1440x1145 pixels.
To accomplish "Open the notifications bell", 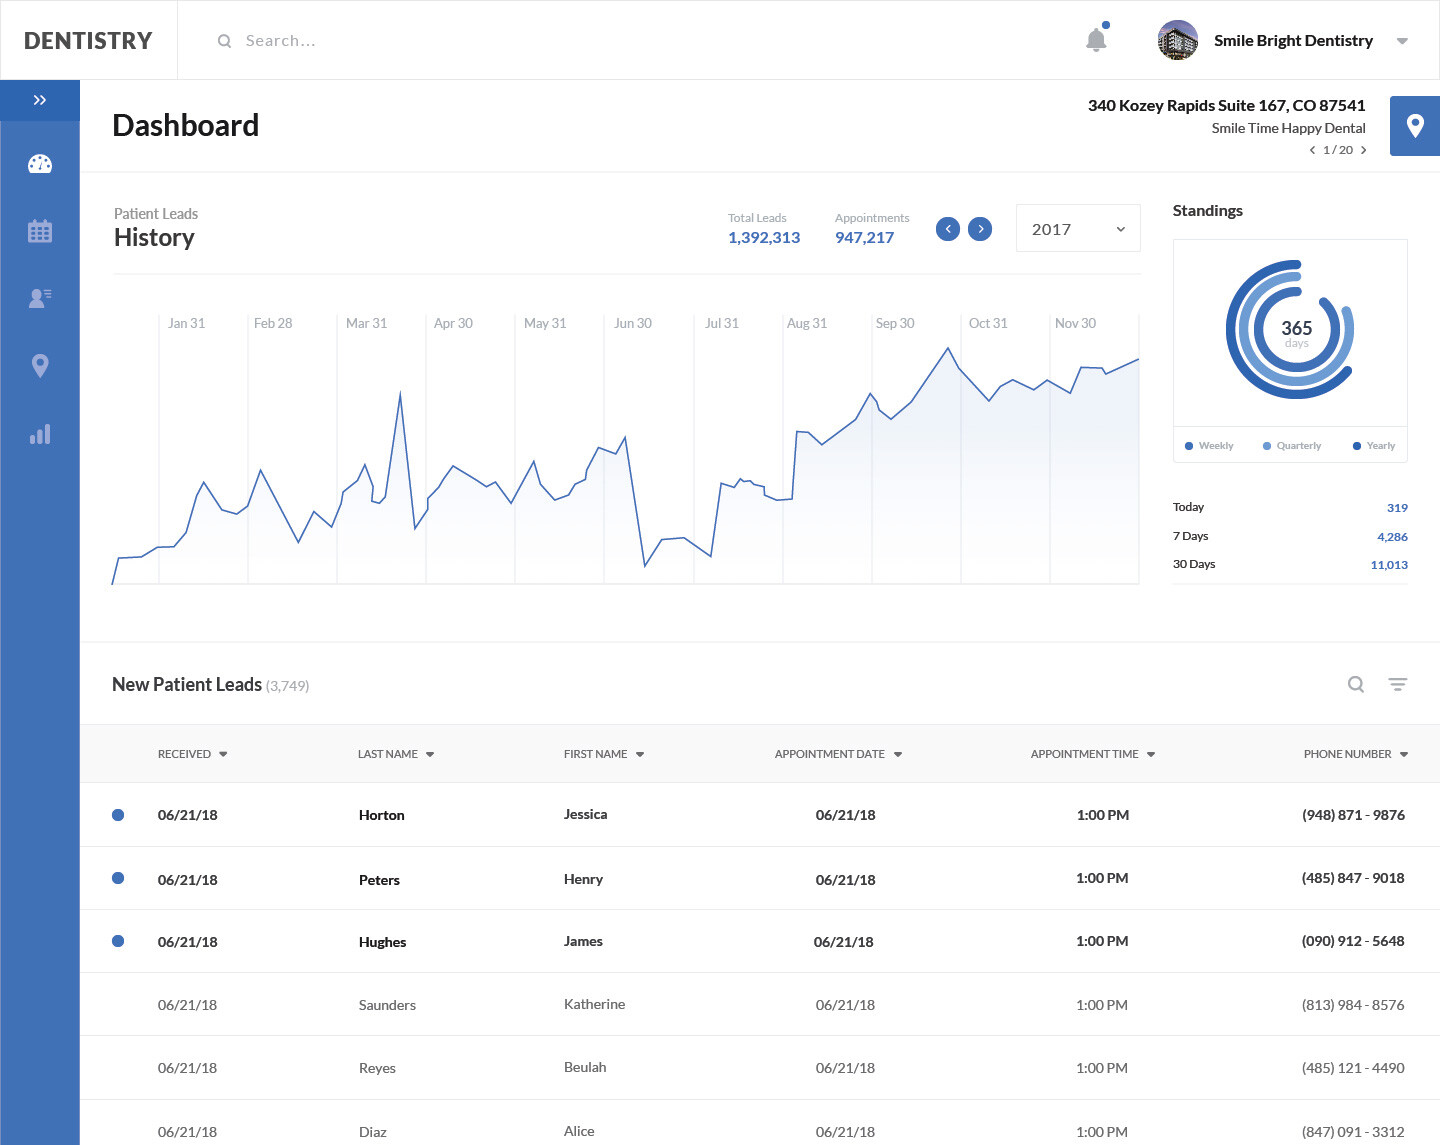I will (x=1096, y=40).
